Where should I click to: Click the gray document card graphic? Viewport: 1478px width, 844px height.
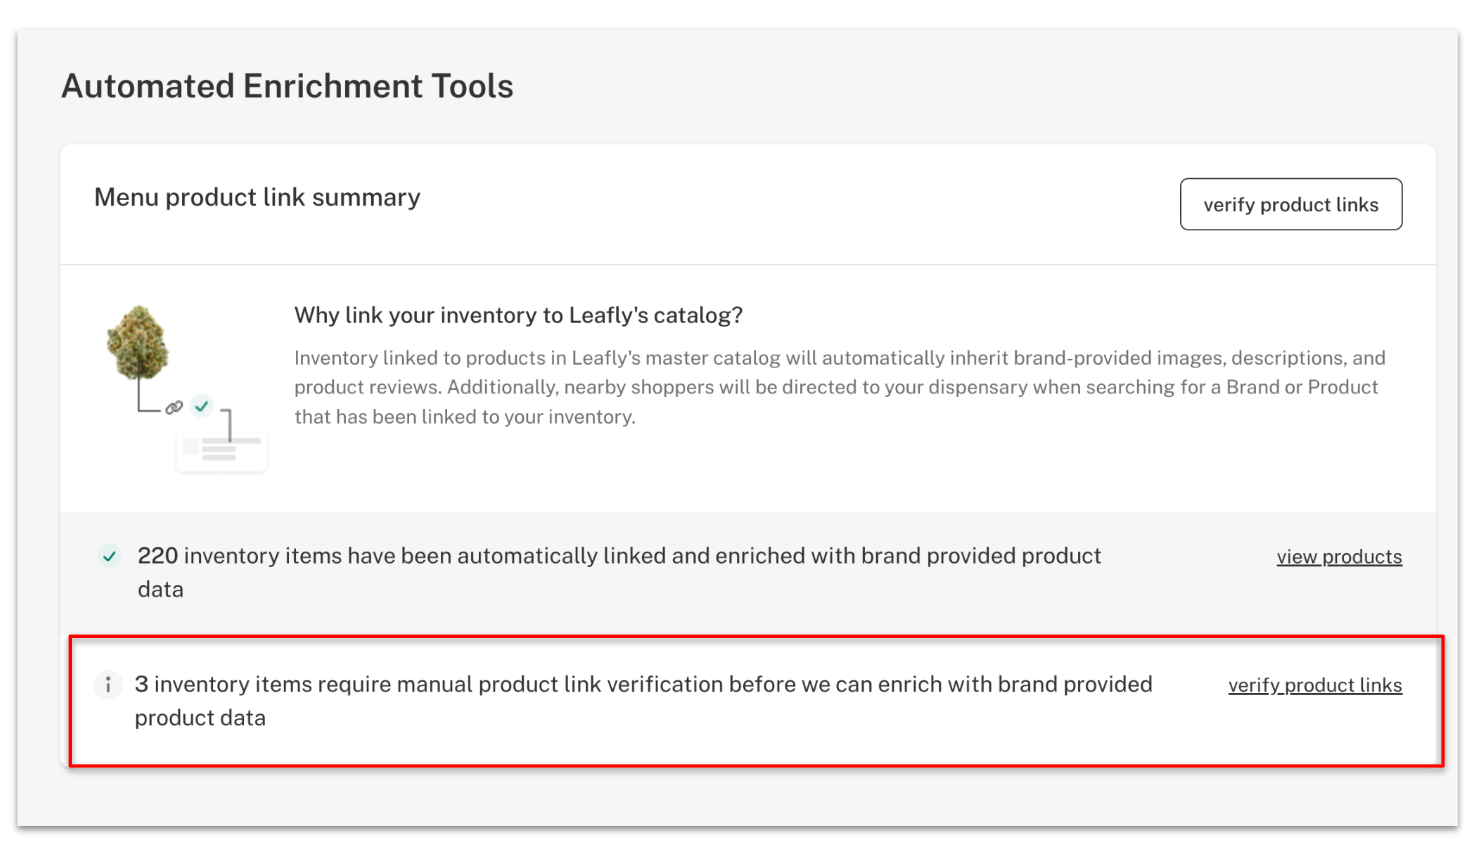coord(221,450)
